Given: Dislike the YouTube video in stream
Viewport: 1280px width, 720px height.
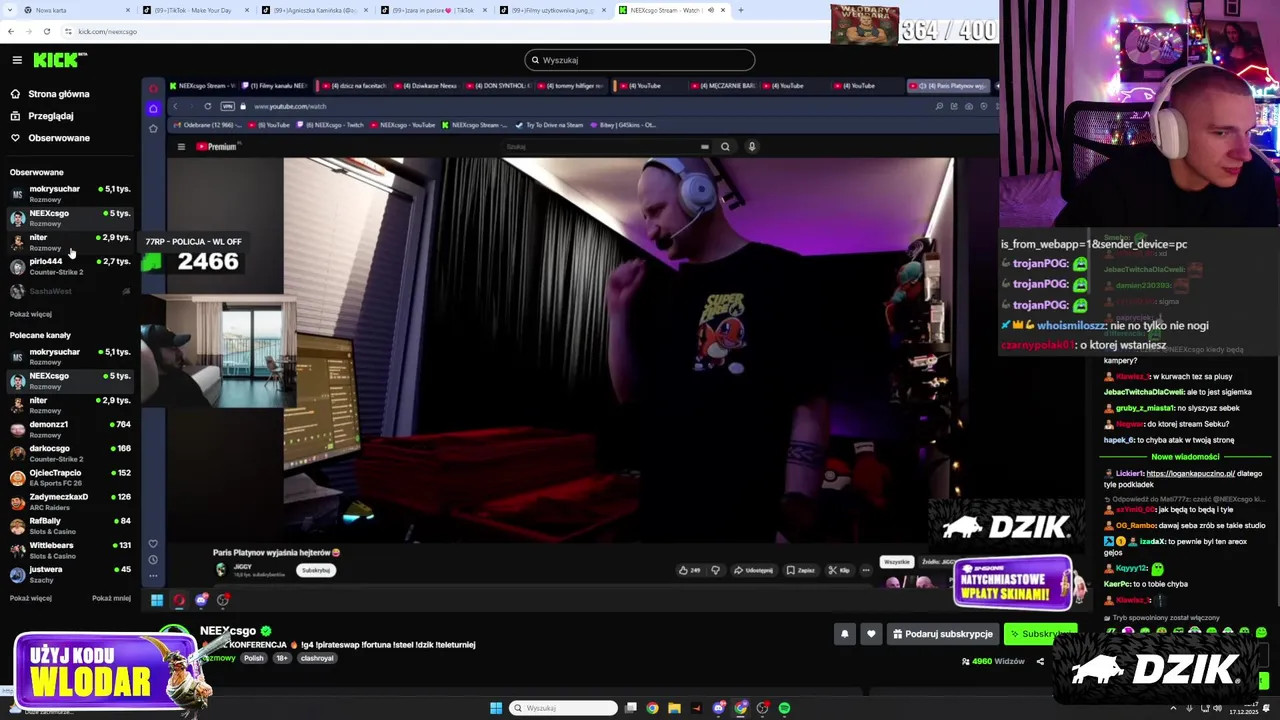Looking at the screenshot, I should coord(715,570).
